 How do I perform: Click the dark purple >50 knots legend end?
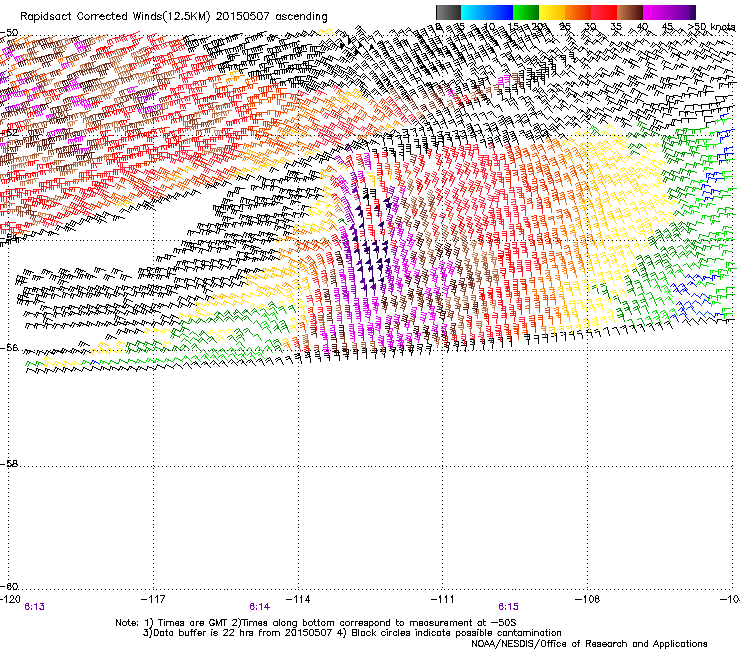click(x=693, y=12)
